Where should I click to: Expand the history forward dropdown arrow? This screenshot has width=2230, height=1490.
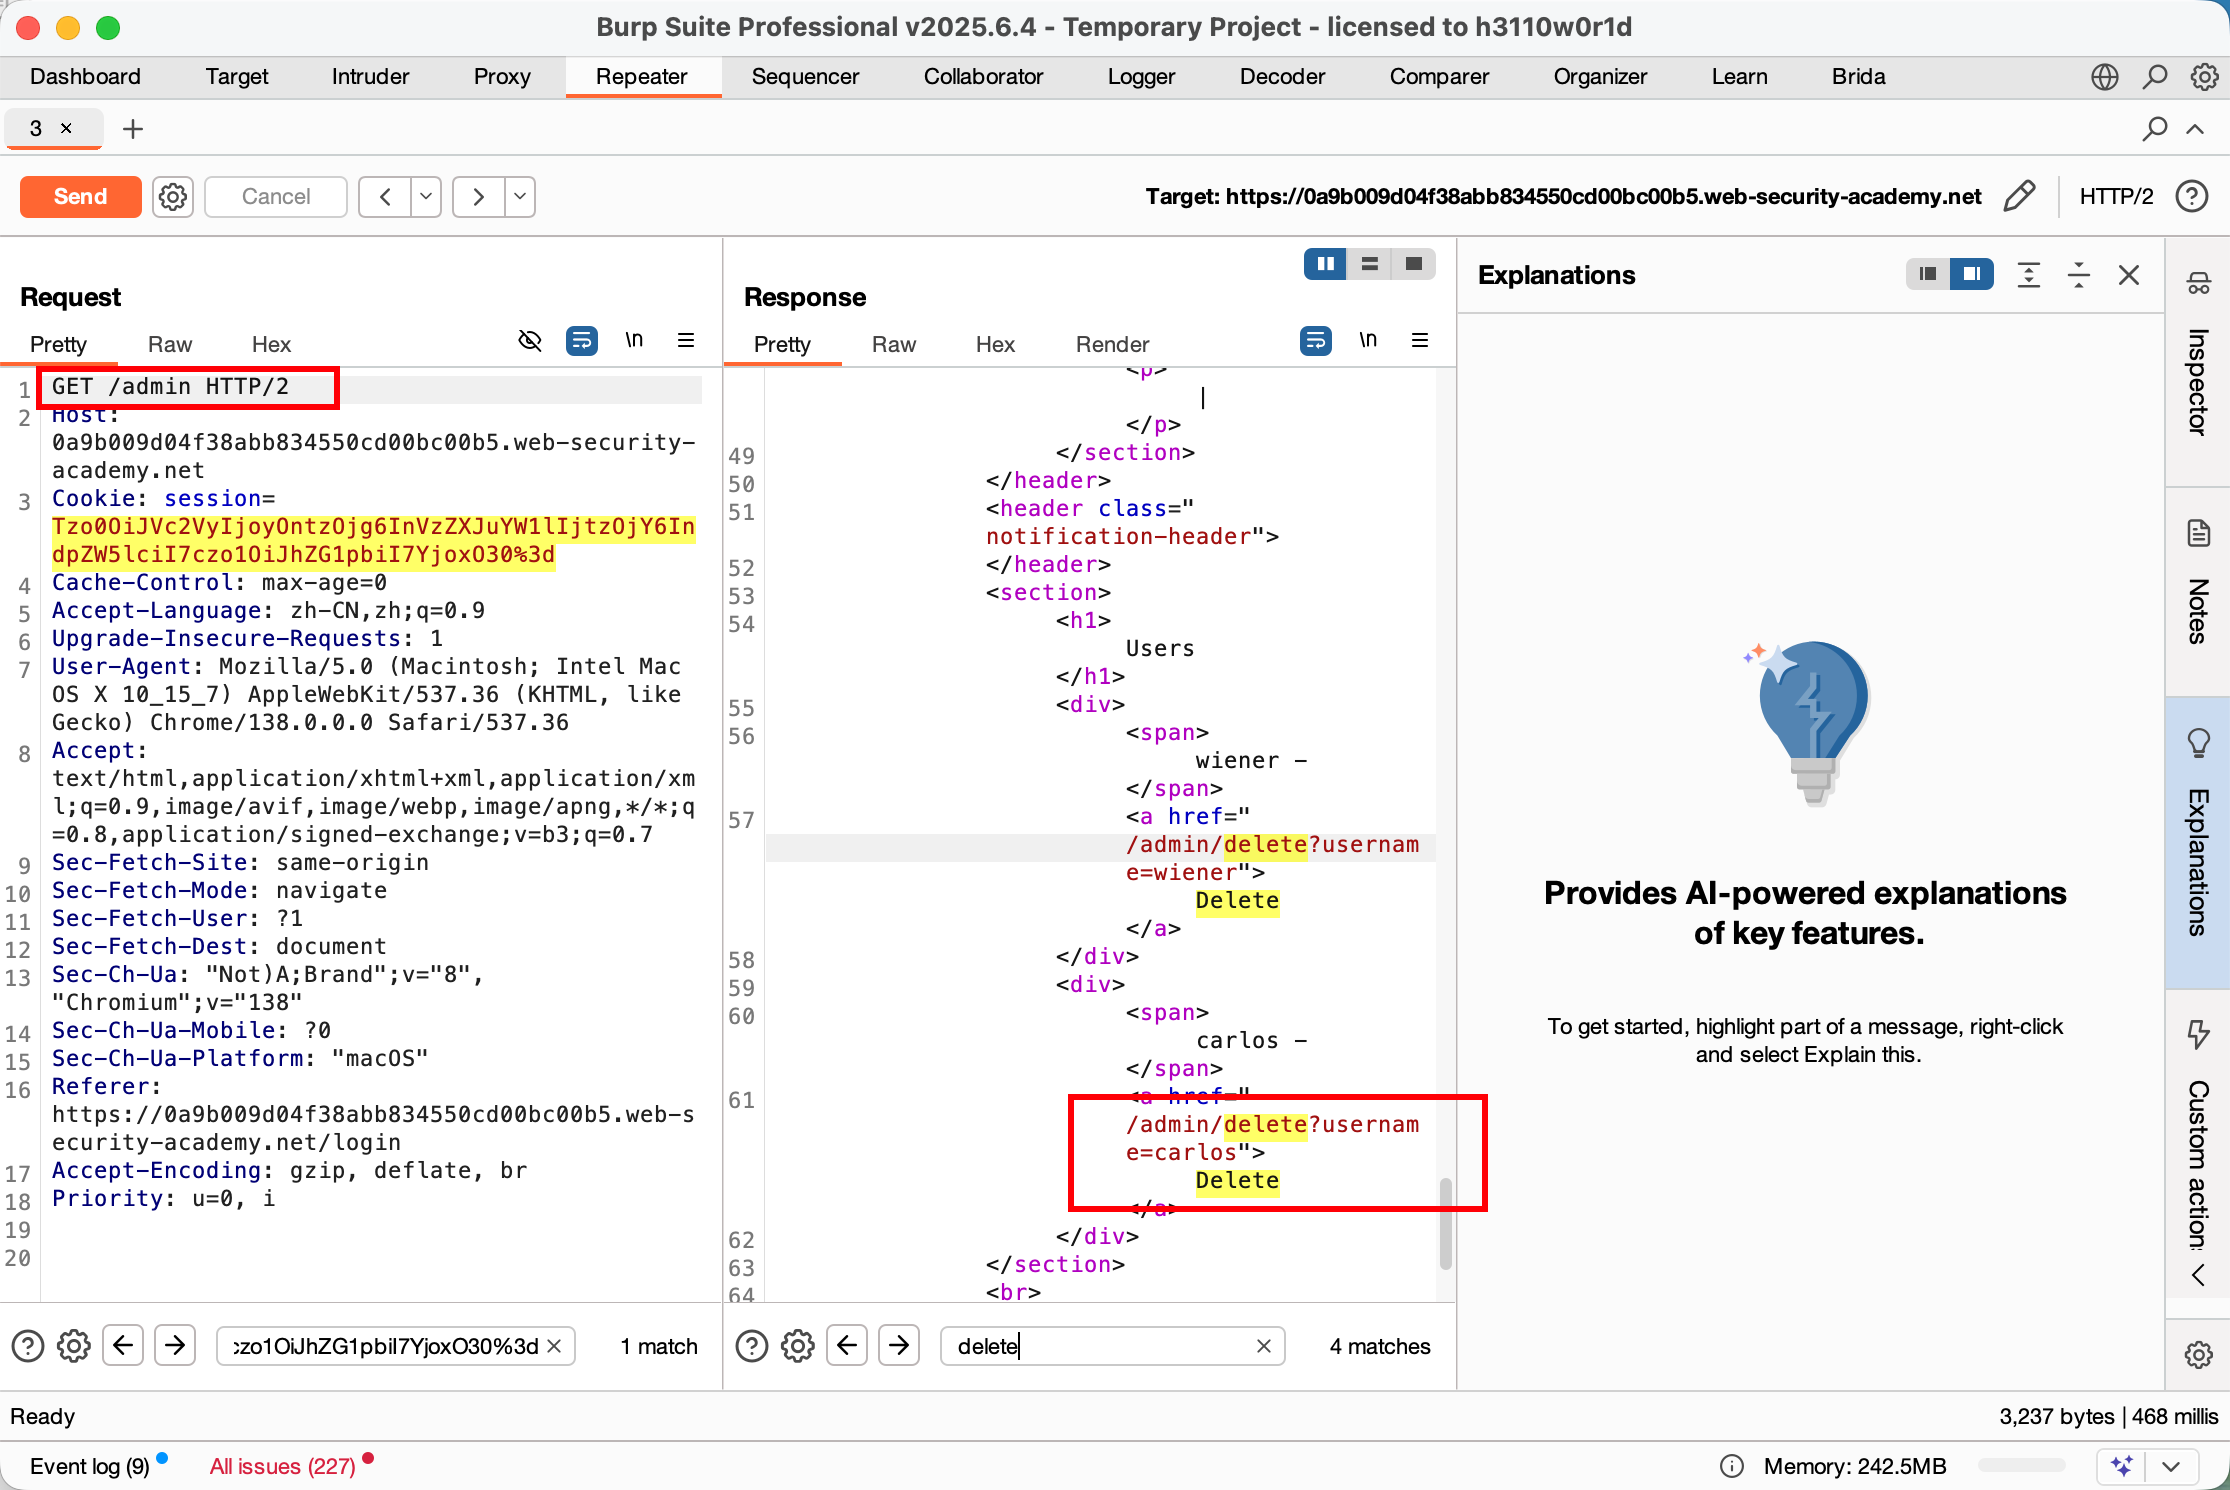[520, 197]
